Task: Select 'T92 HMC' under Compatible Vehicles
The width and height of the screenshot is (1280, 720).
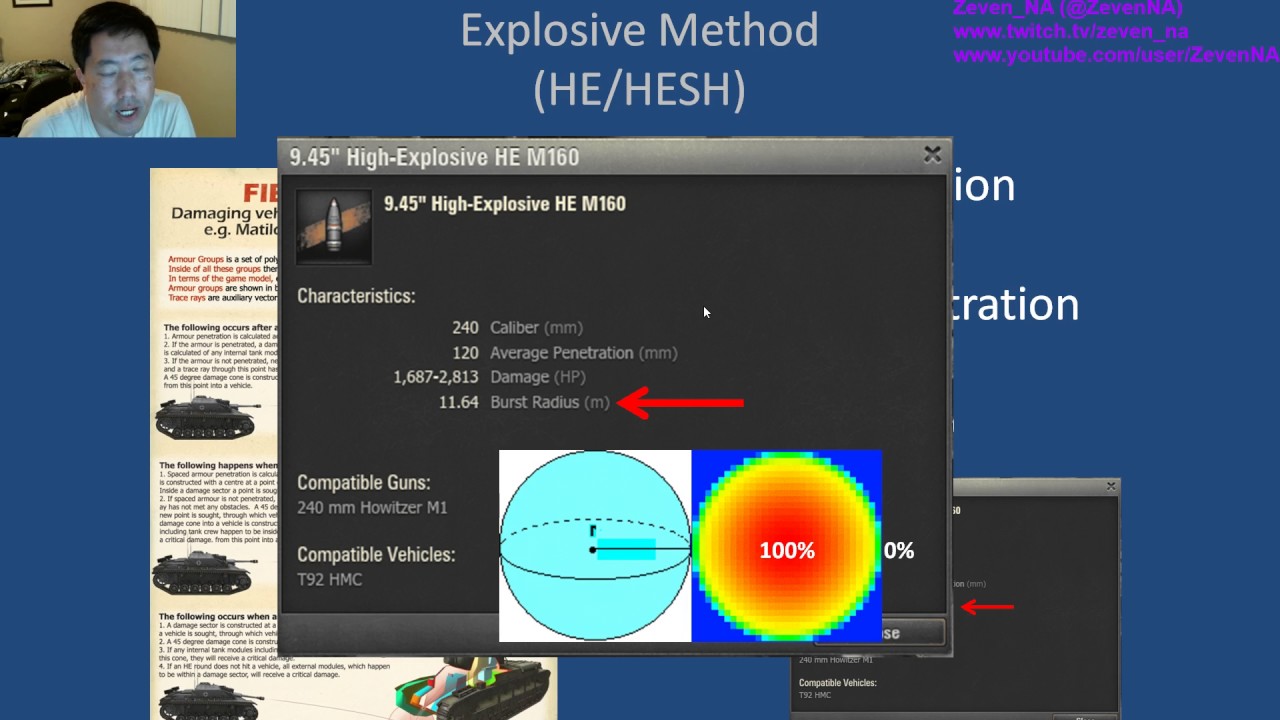Action: coord(329,580)
